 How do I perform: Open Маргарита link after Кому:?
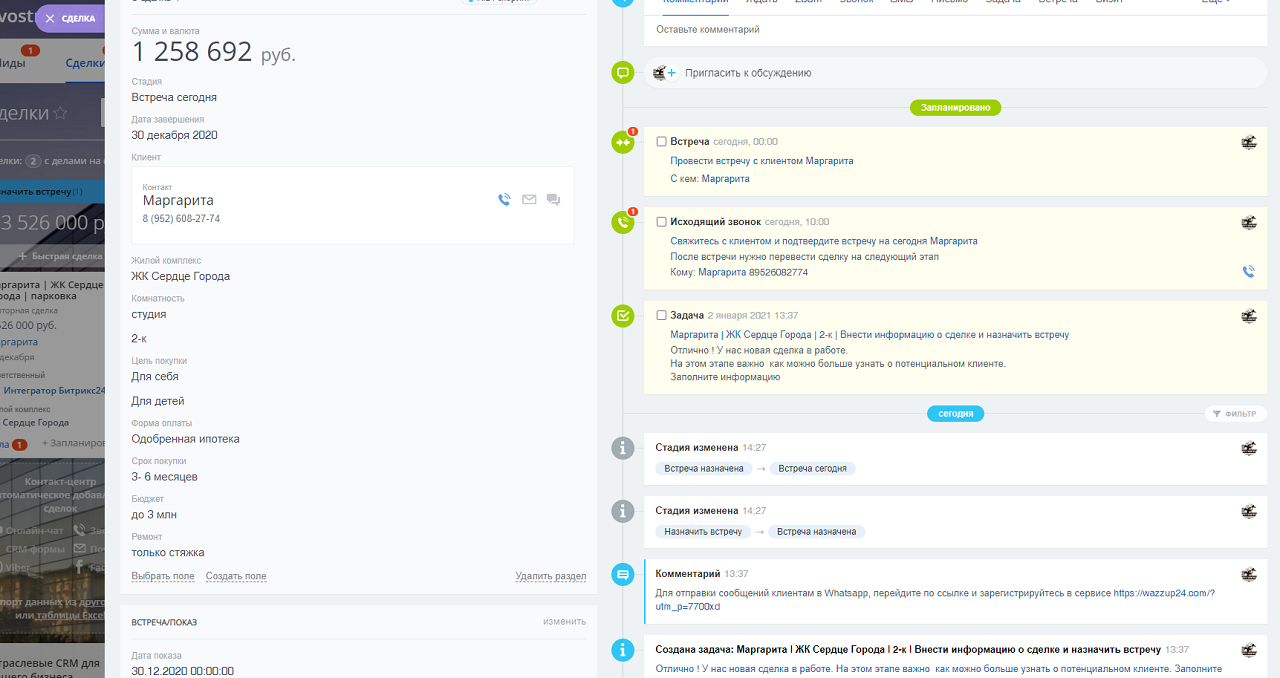722,272
